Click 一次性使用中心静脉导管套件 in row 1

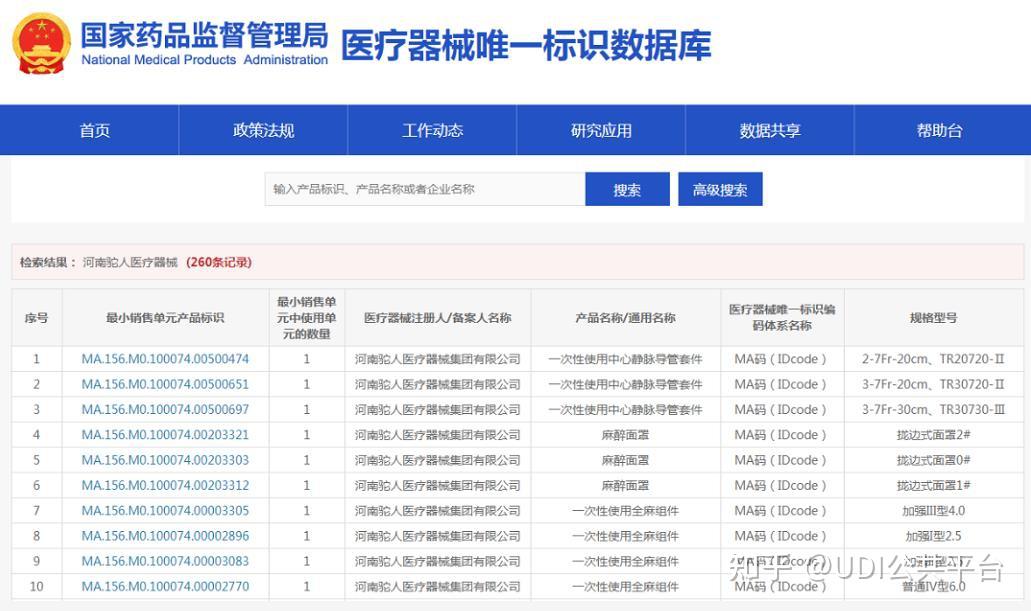[625, 359]
